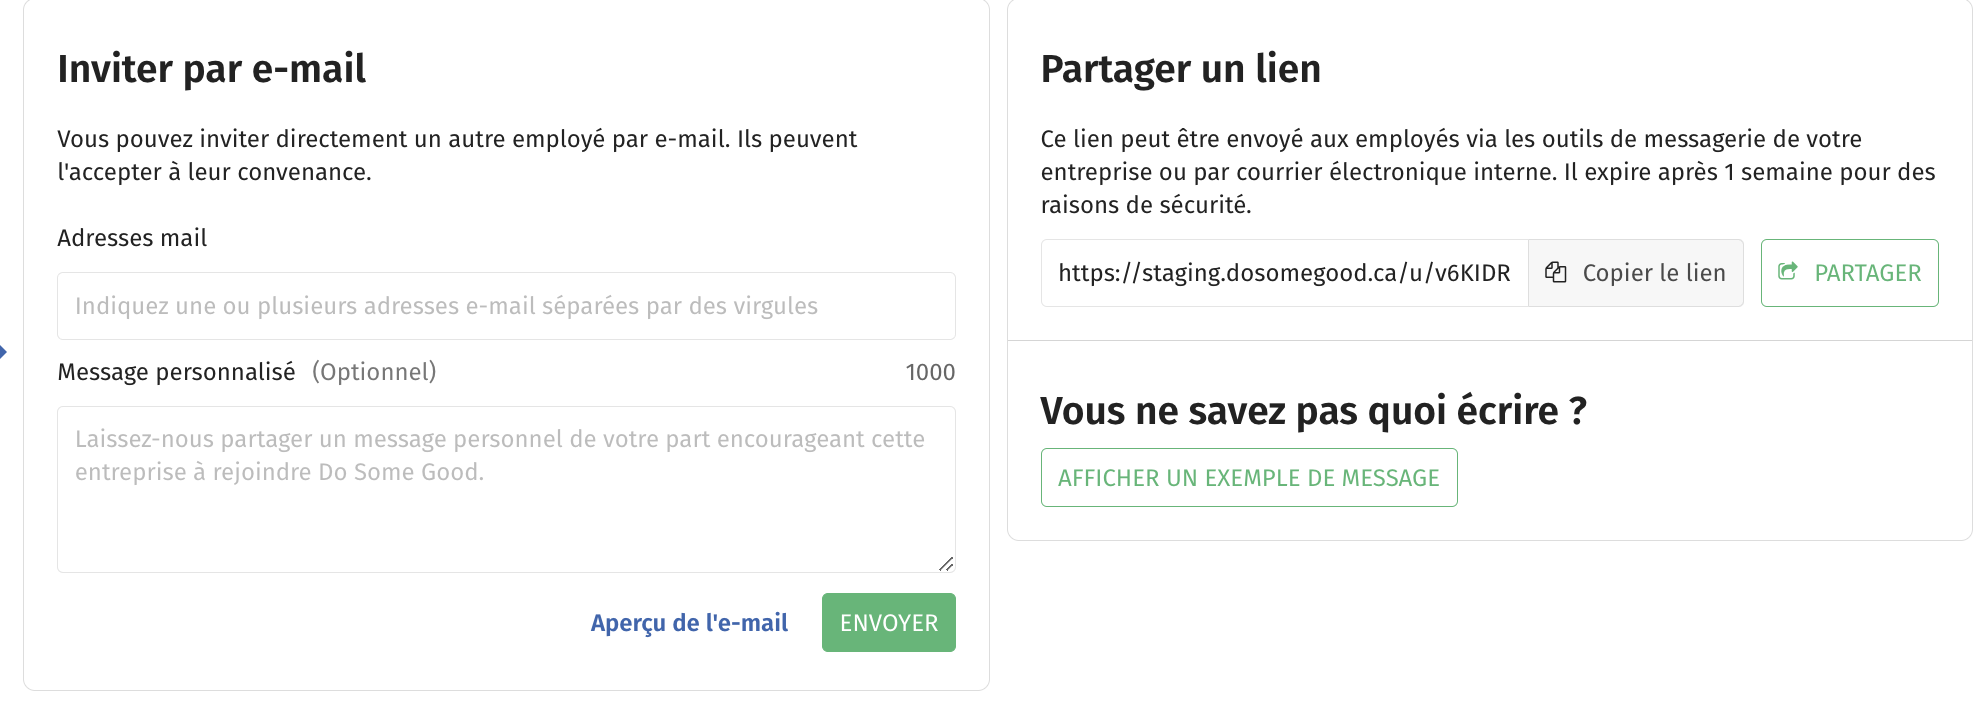Screen dimensions: 1982x702
Task: Click the share arrow icon in PARTAGER
Action: tap(1788, 272)
